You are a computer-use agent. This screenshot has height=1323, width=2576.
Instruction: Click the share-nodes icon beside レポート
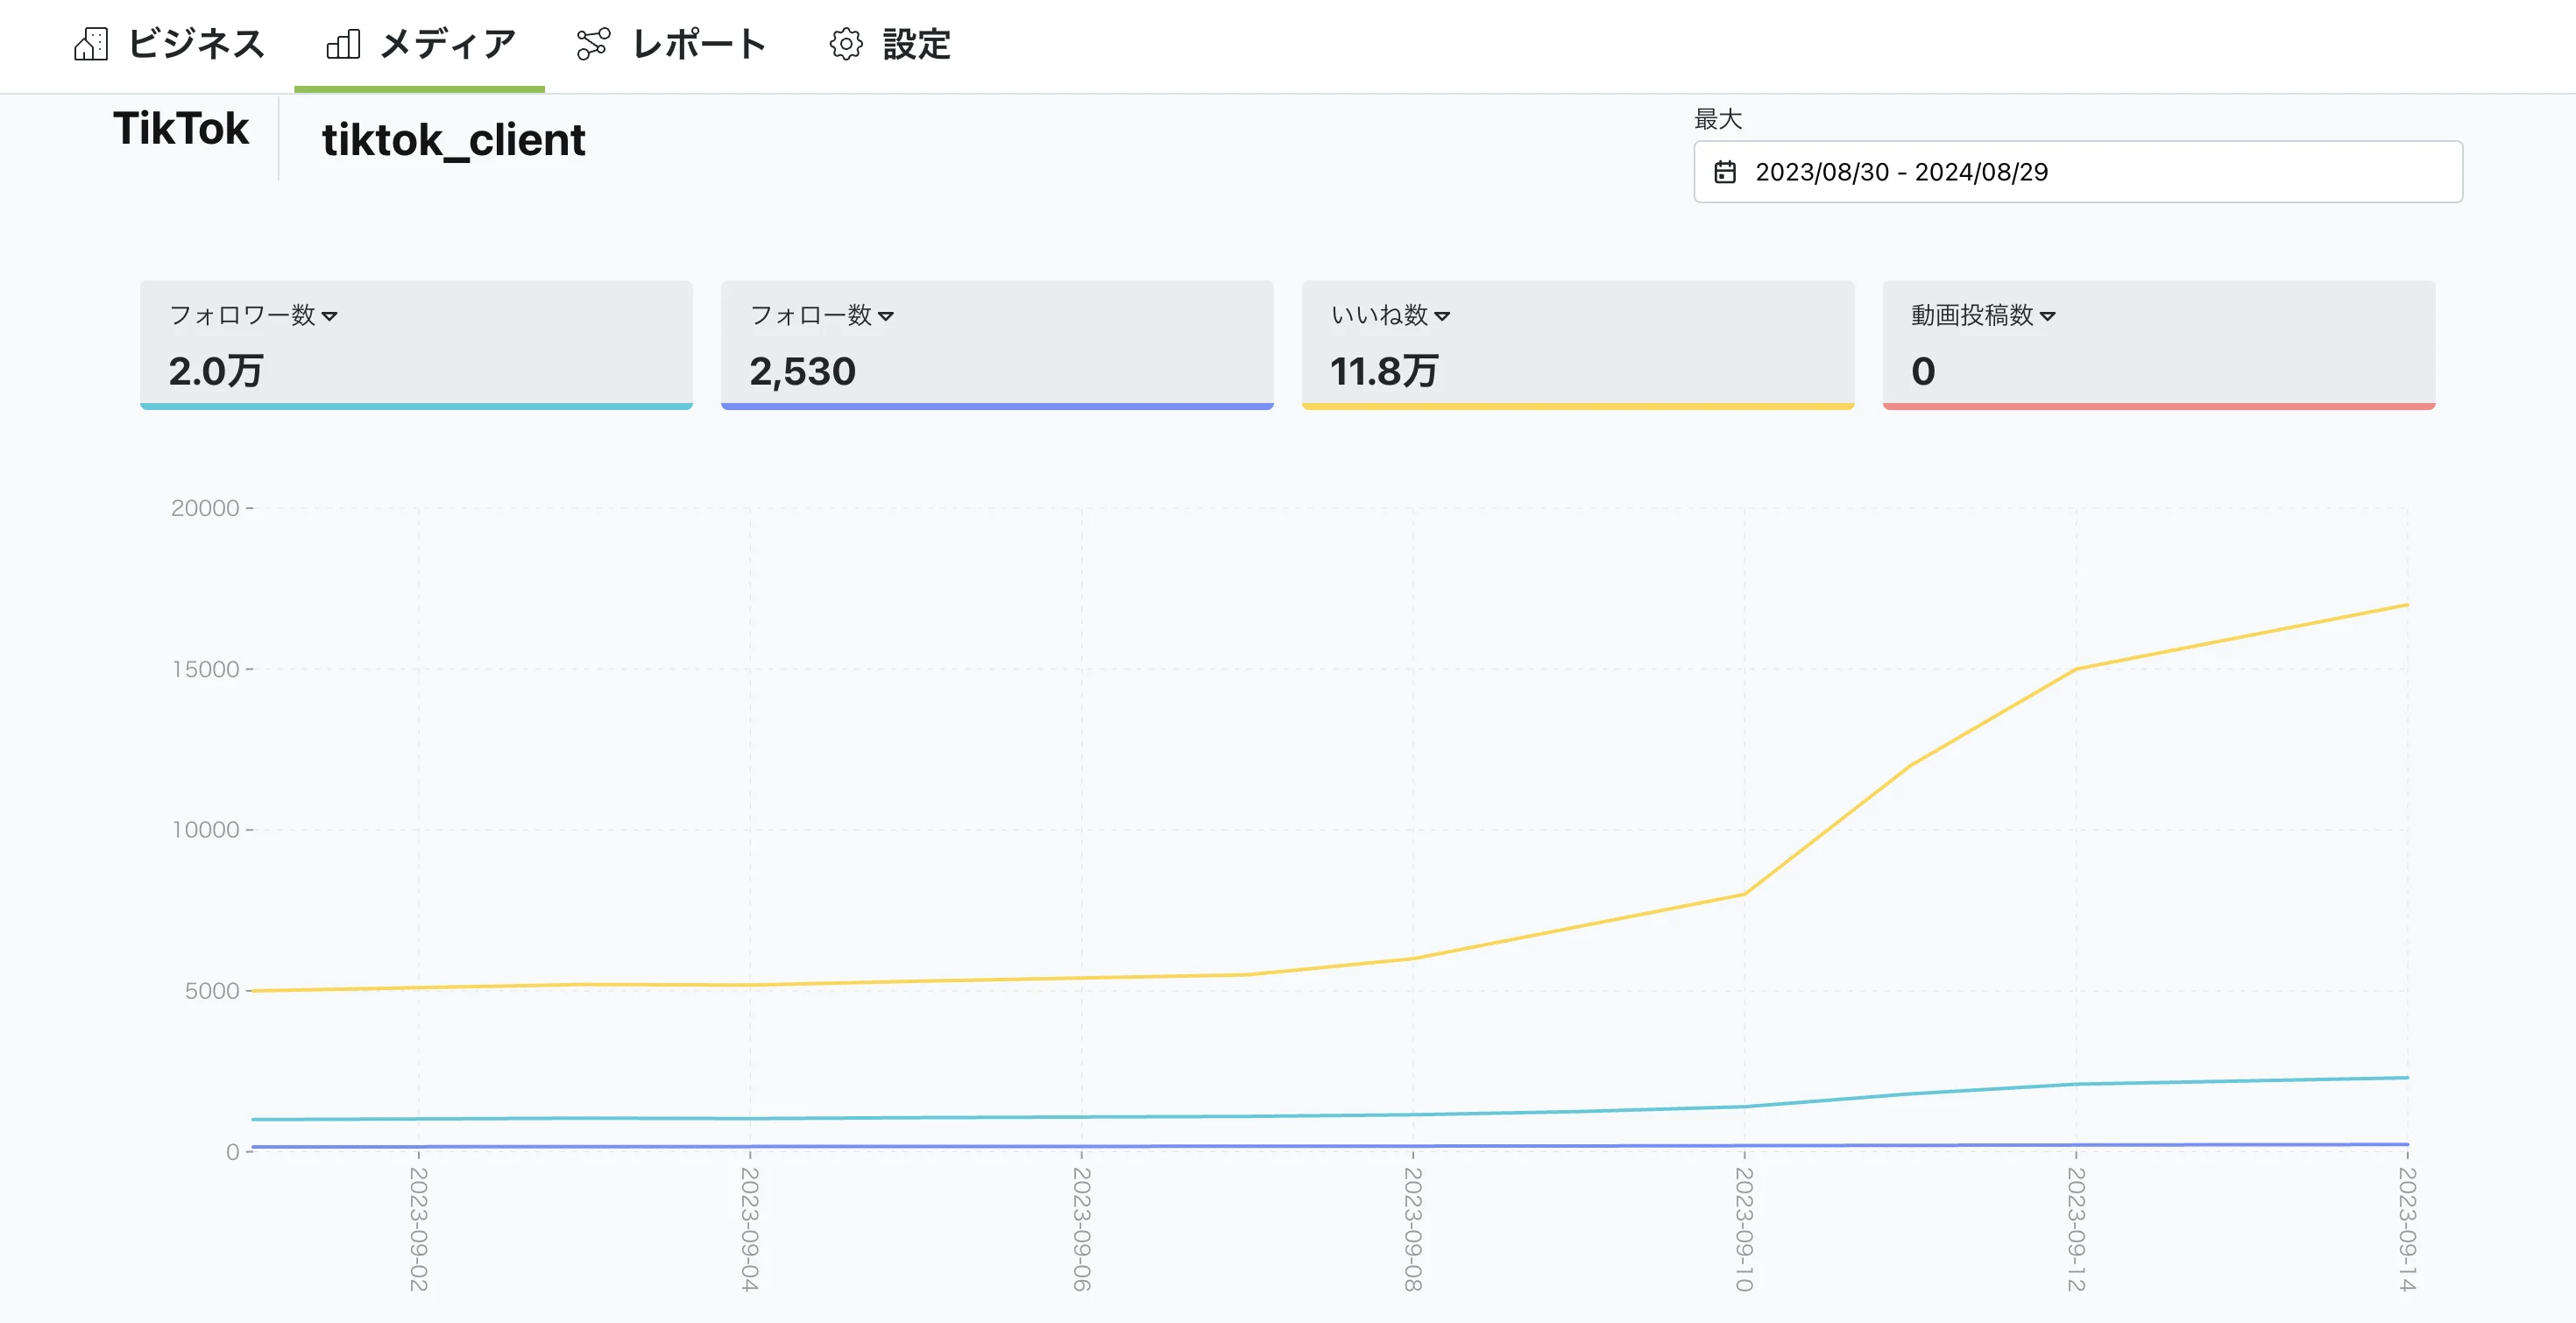[x=593, y=44]
